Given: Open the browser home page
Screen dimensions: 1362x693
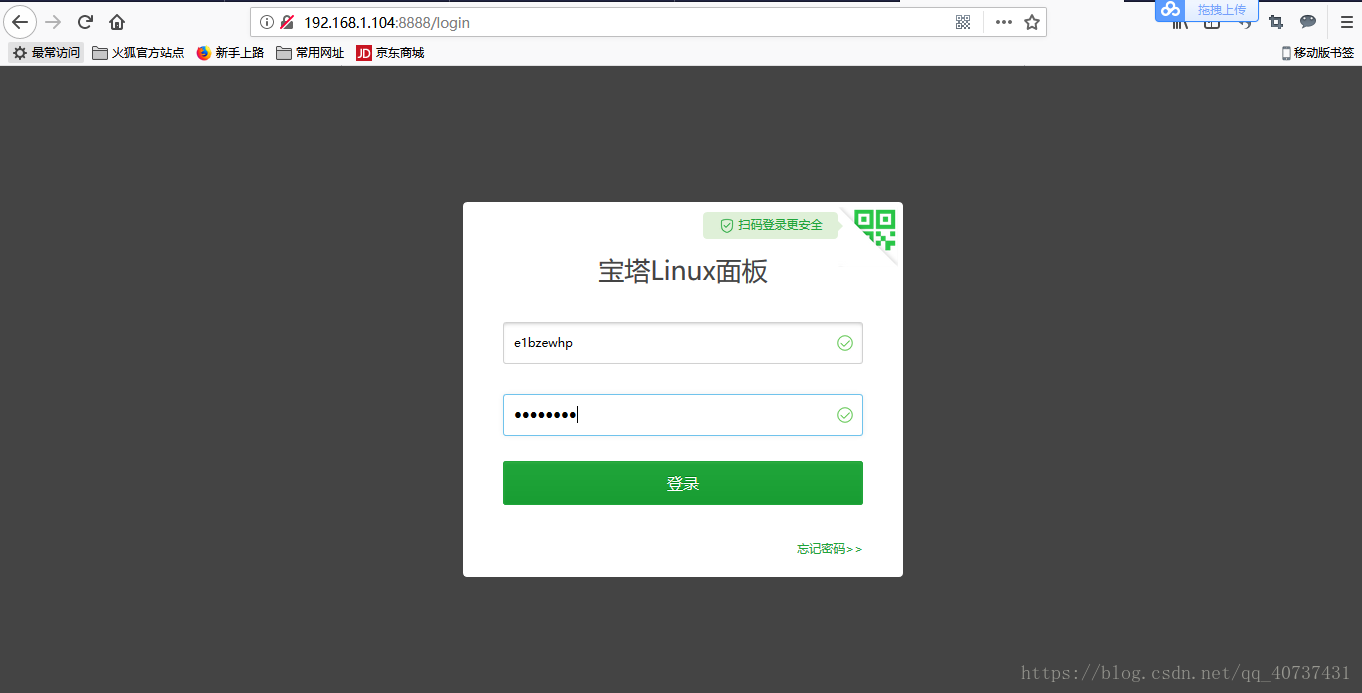Looking at the screenshot, I should pos(117,22).
